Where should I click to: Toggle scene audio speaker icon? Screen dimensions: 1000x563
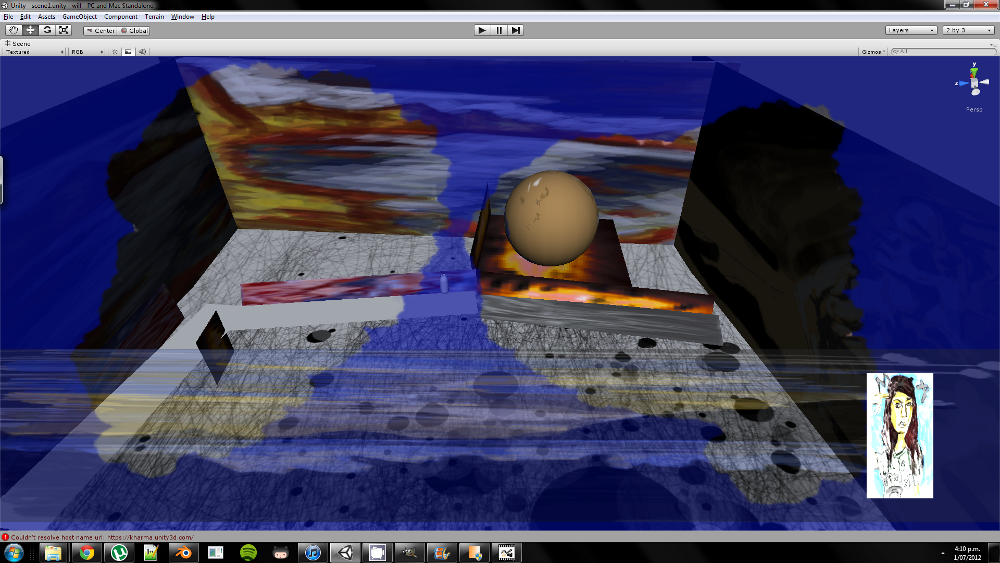(142, 51)
